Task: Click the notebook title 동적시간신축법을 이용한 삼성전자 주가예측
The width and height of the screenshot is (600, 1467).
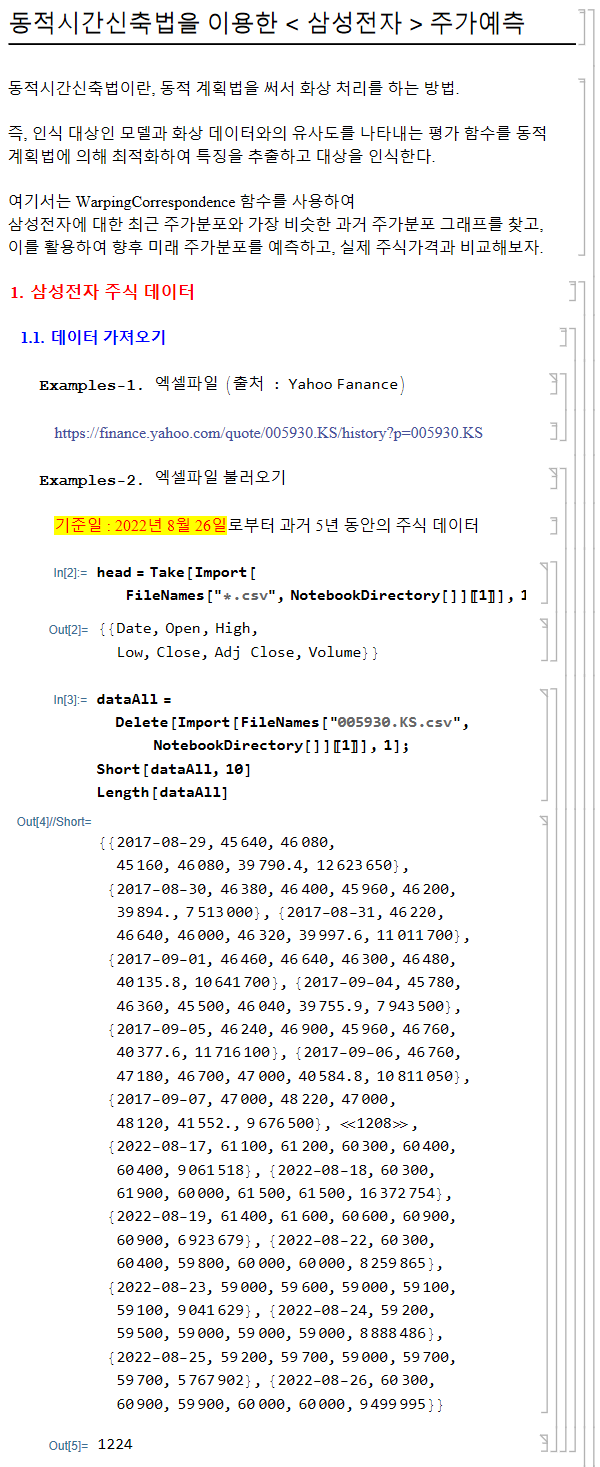Action: 265,24
